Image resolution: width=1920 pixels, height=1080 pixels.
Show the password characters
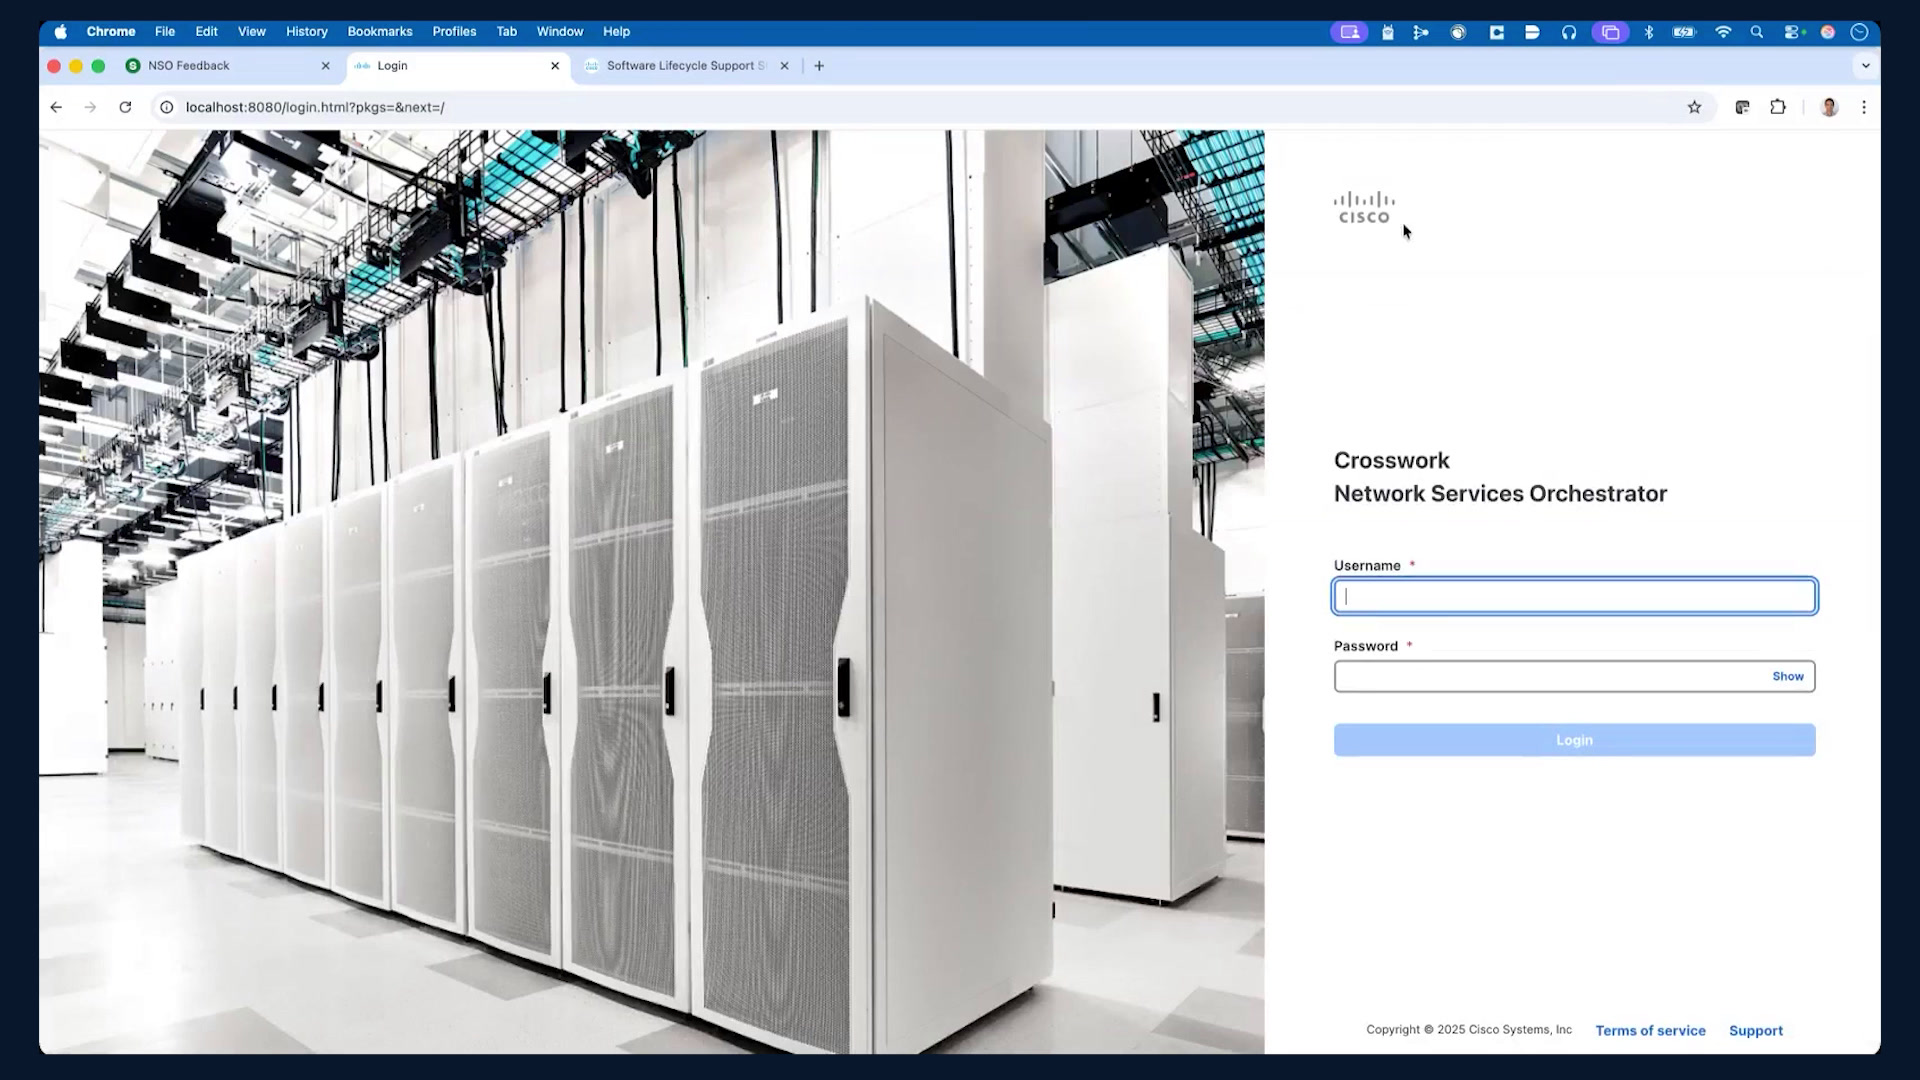1788,676
